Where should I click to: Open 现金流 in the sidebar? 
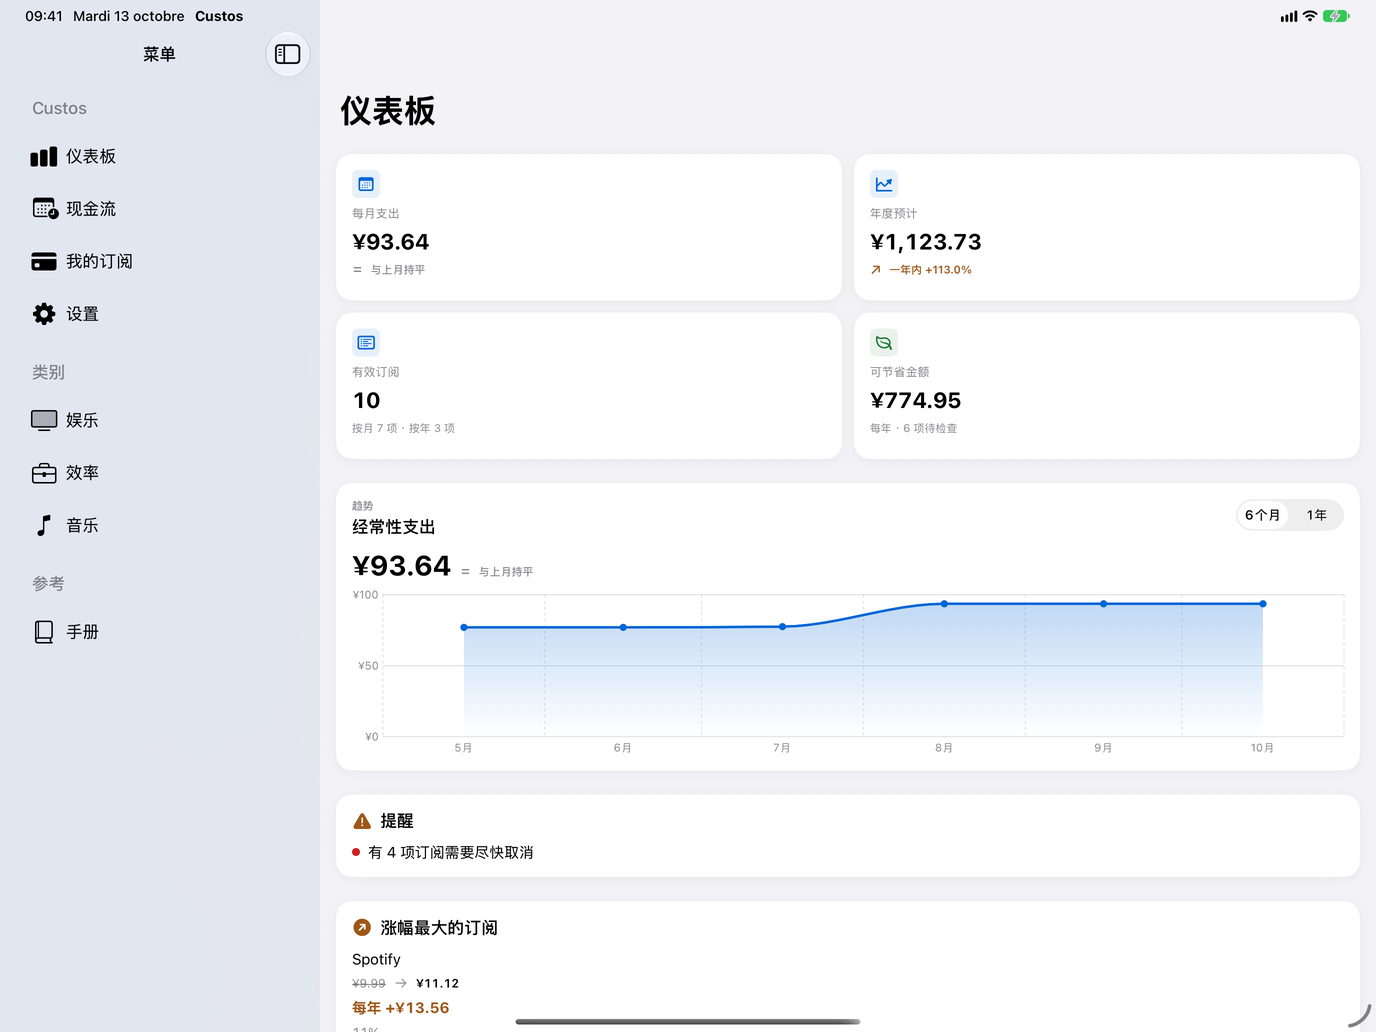(x=160, y=209)
